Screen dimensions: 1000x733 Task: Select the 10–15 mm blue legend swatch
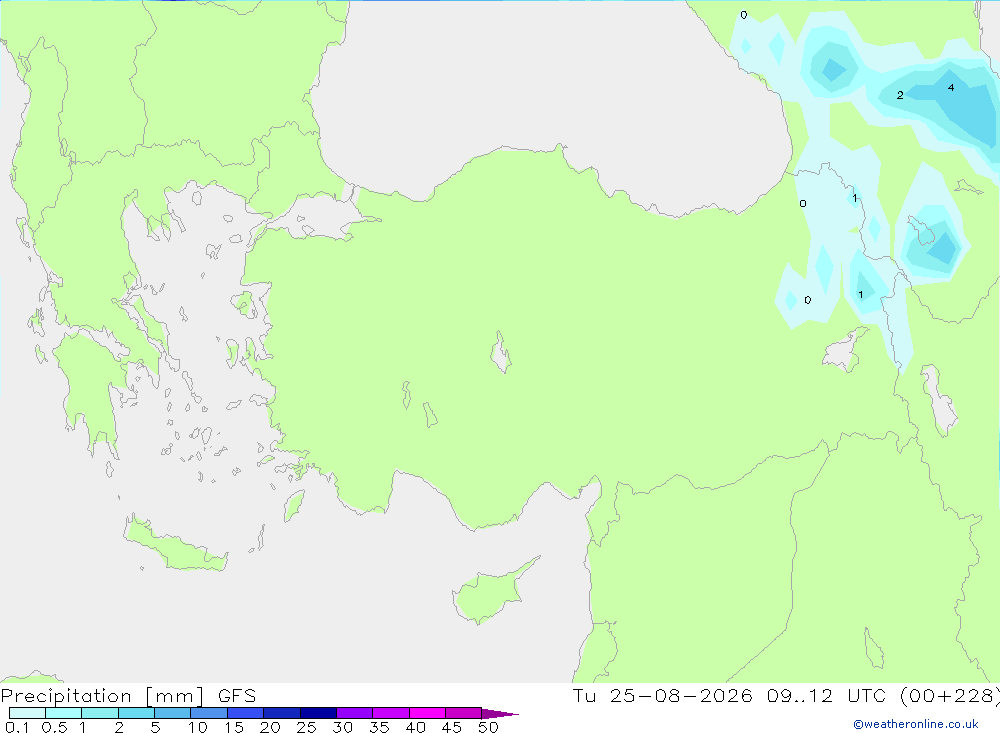click(209, 713)
